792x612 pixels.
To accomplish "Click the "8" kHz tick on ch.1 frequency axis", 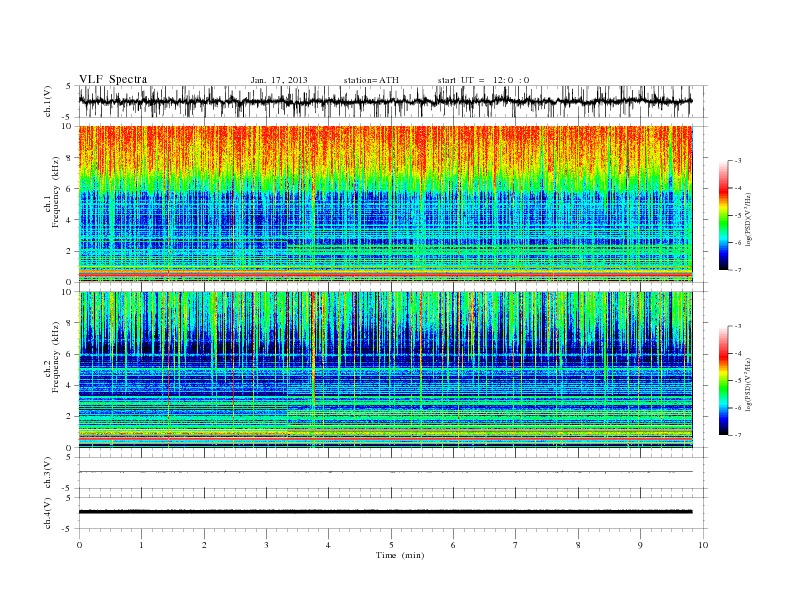I will click(69, 158).
